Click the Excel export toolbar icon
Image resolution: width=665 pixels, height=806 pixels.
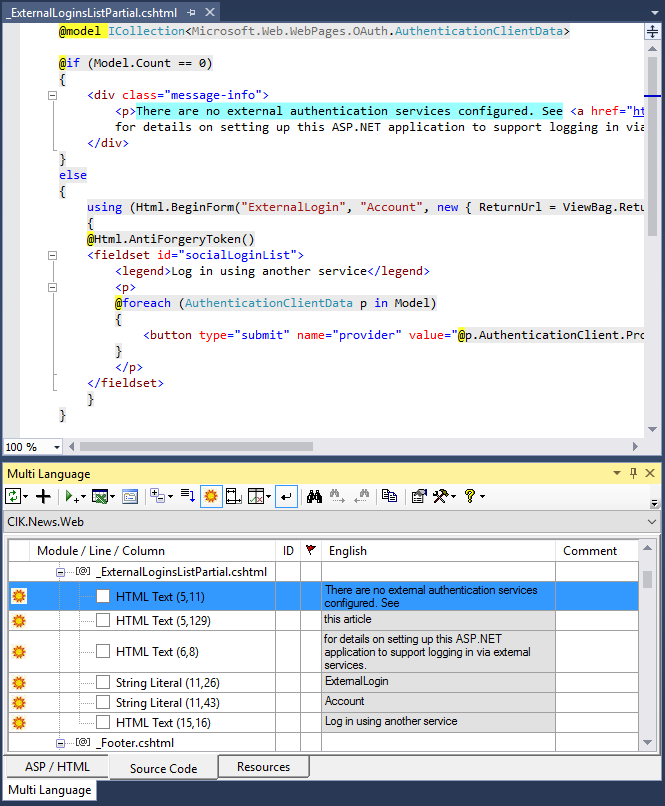101,496
